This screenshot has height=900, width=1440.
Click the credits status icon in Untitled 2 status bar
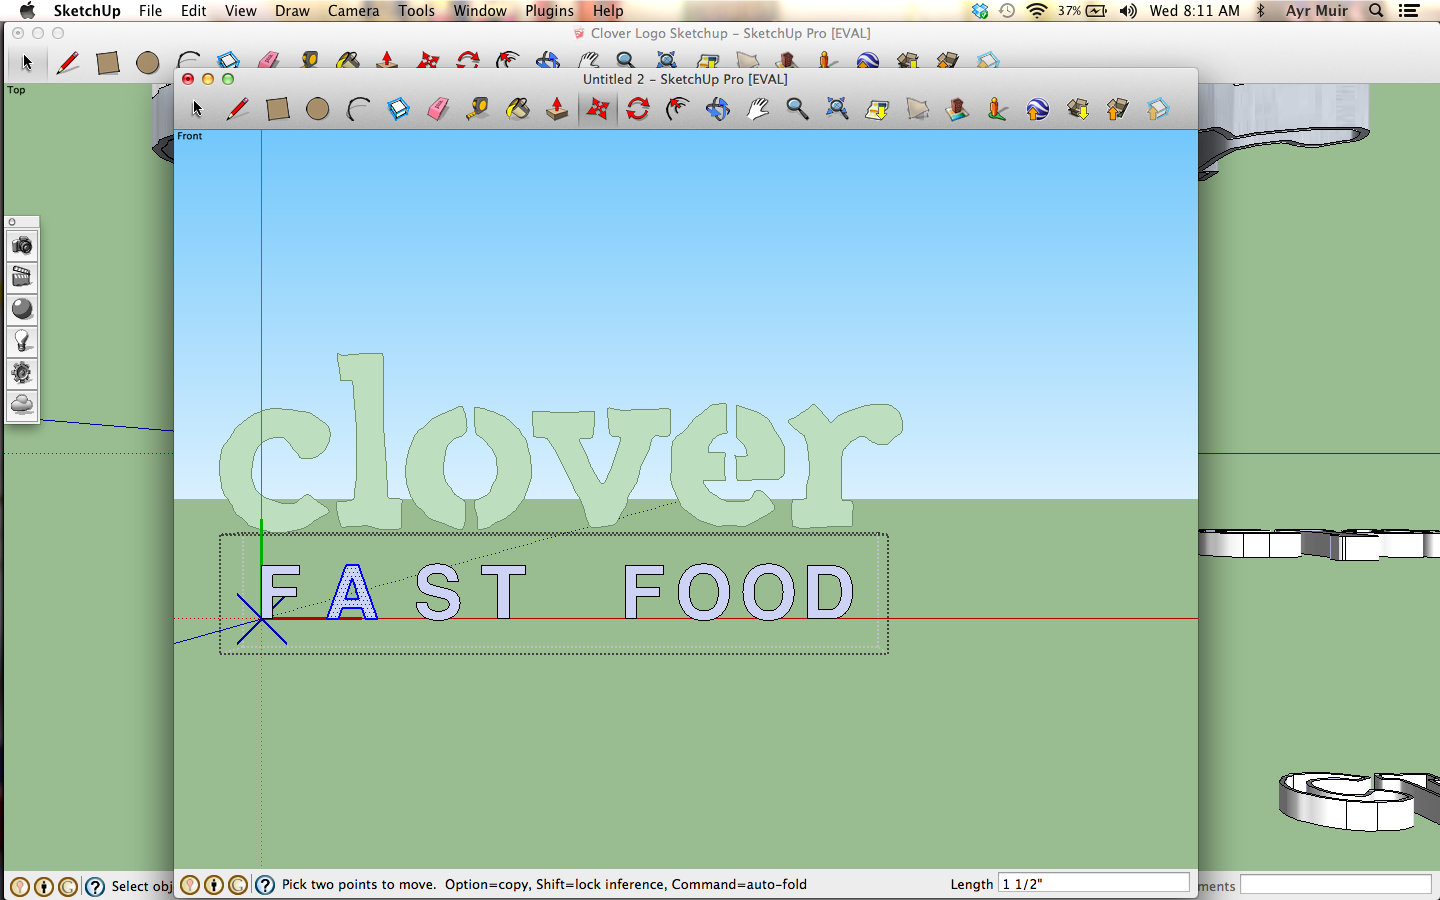(x=214, y=885)
